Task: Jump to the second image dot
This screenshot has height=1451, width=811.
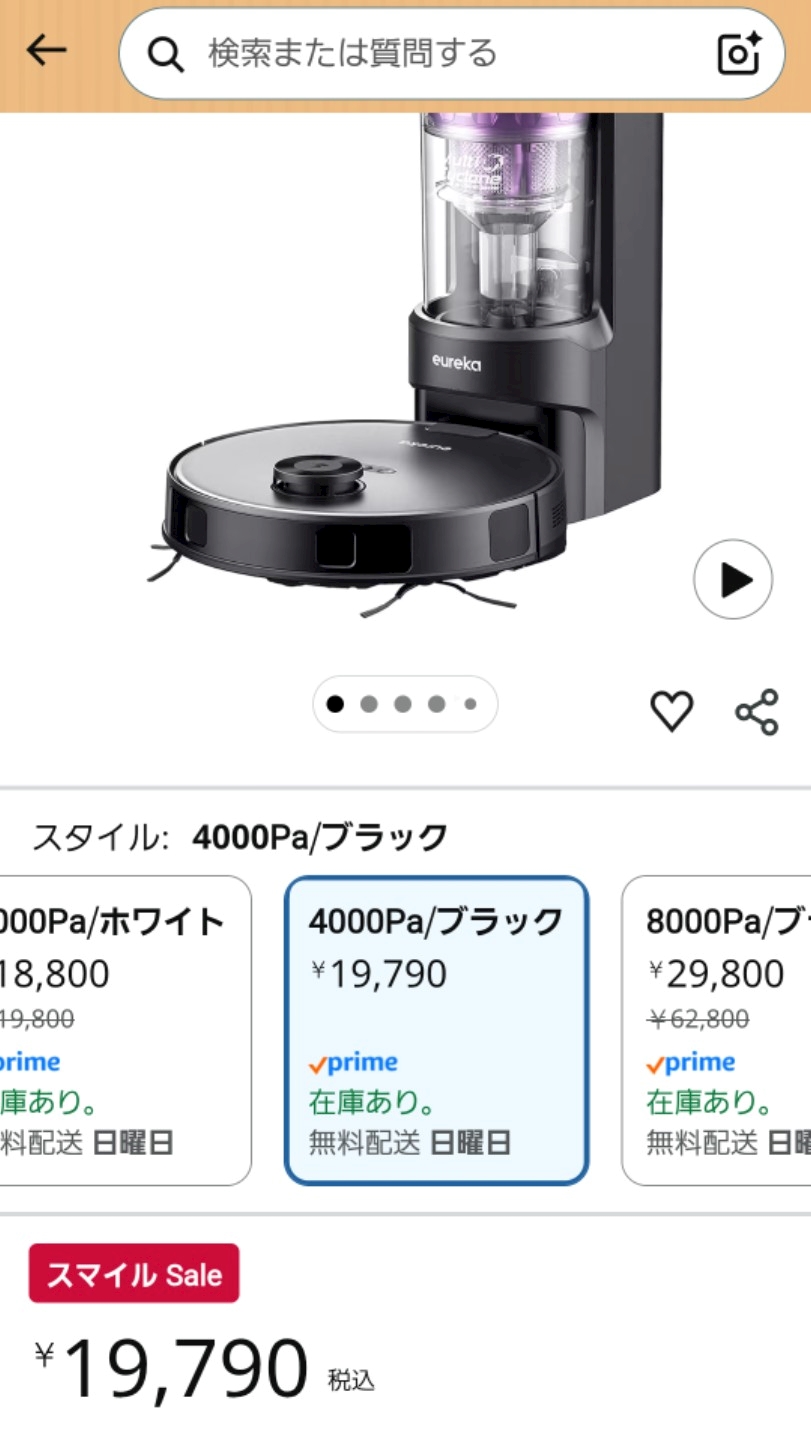Action: coord(369,704)
